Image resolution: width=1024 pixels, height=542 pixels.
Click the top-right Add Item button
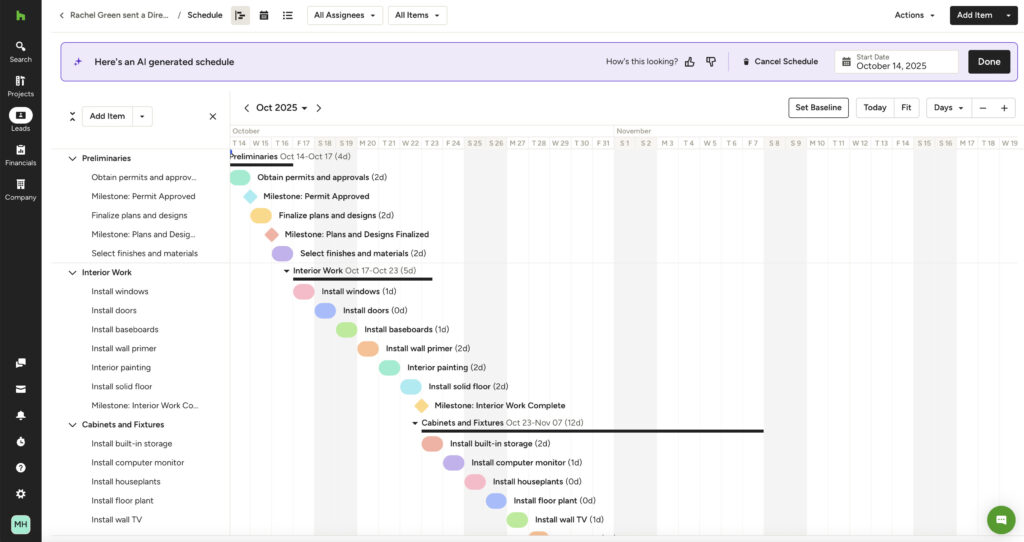(974, 15)
